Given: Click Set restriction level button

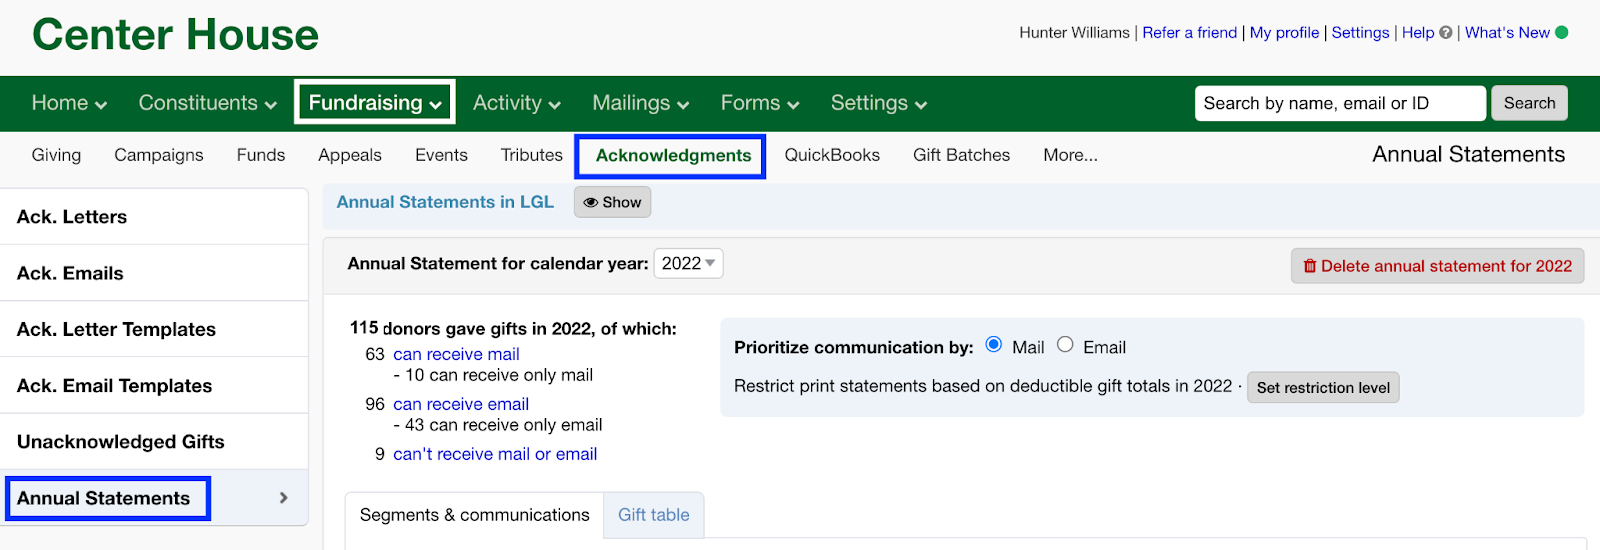Looking at the screenshot, I should pos(1323,388).
